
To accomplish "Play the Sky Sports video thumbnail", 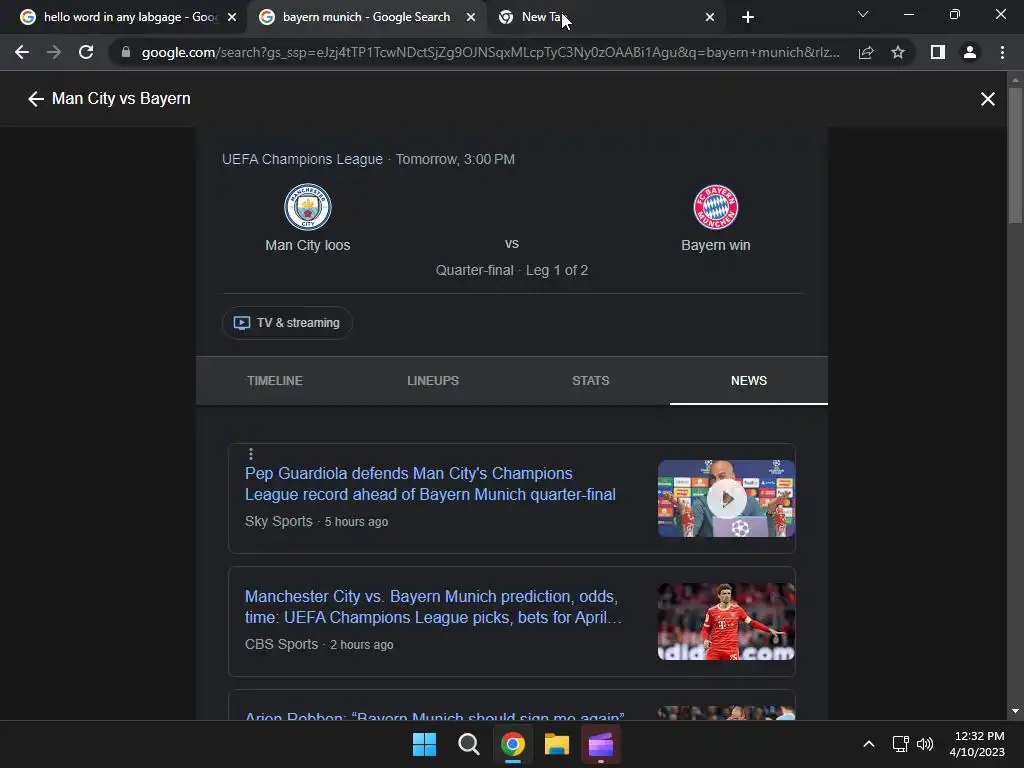I will [726, 499].
